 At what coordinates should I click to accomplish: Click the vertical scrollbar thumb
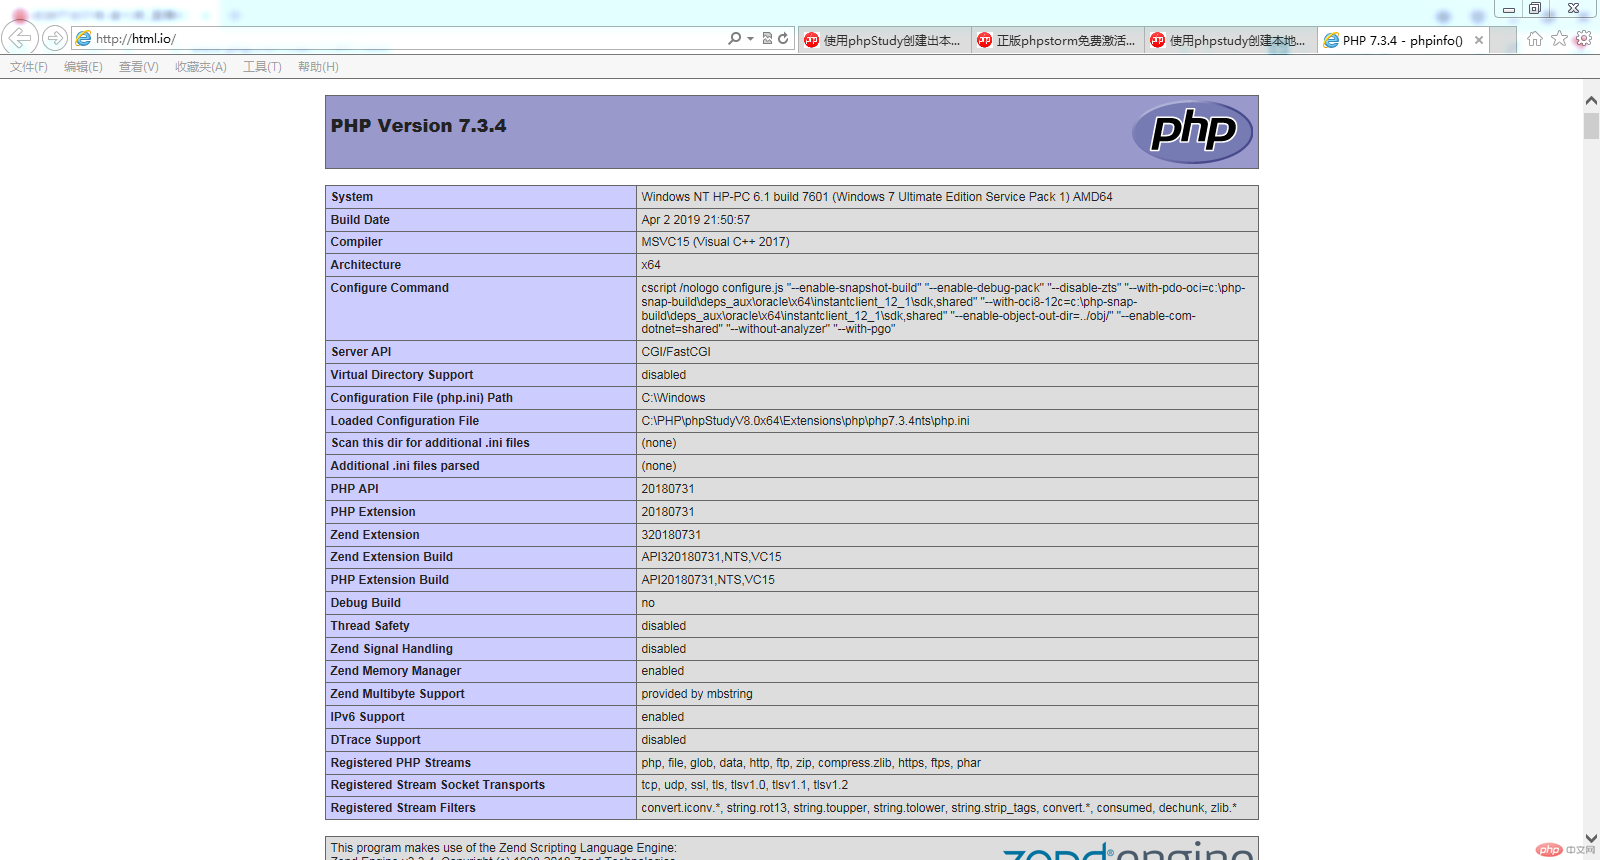(1591, 126)
